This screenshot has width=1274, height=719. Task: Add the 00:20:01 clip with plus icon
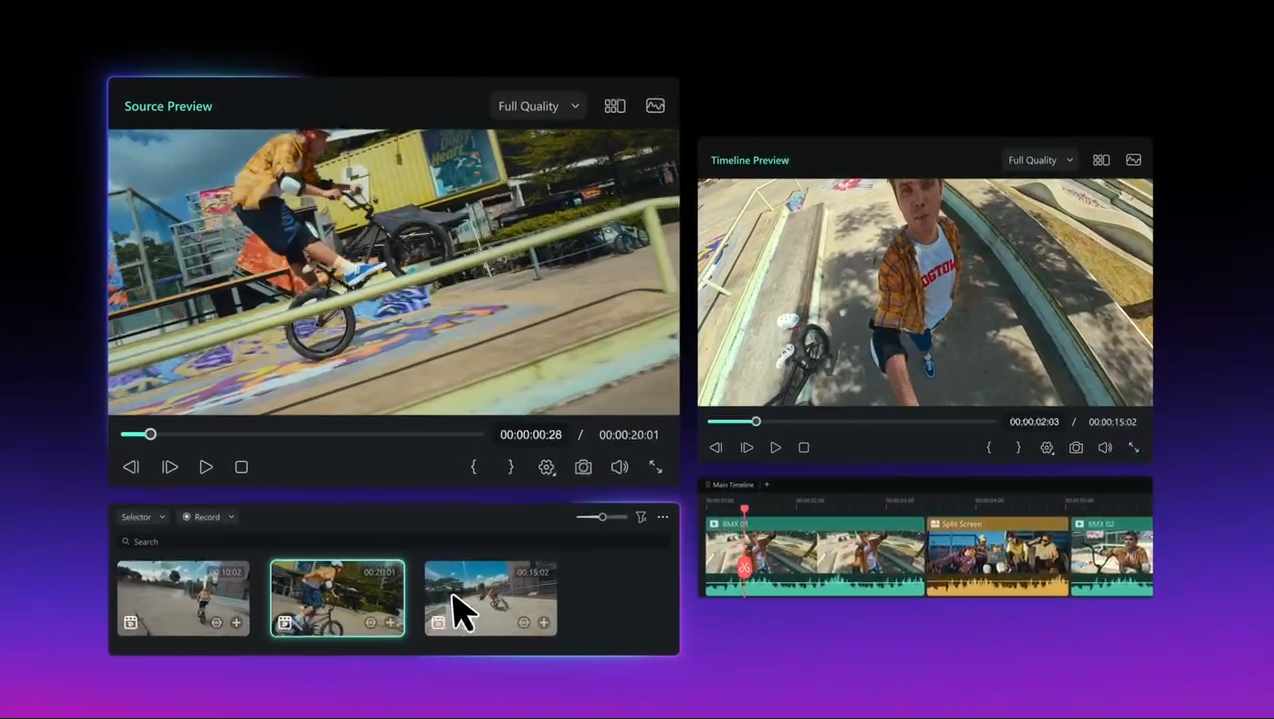(x=391, y=623)
